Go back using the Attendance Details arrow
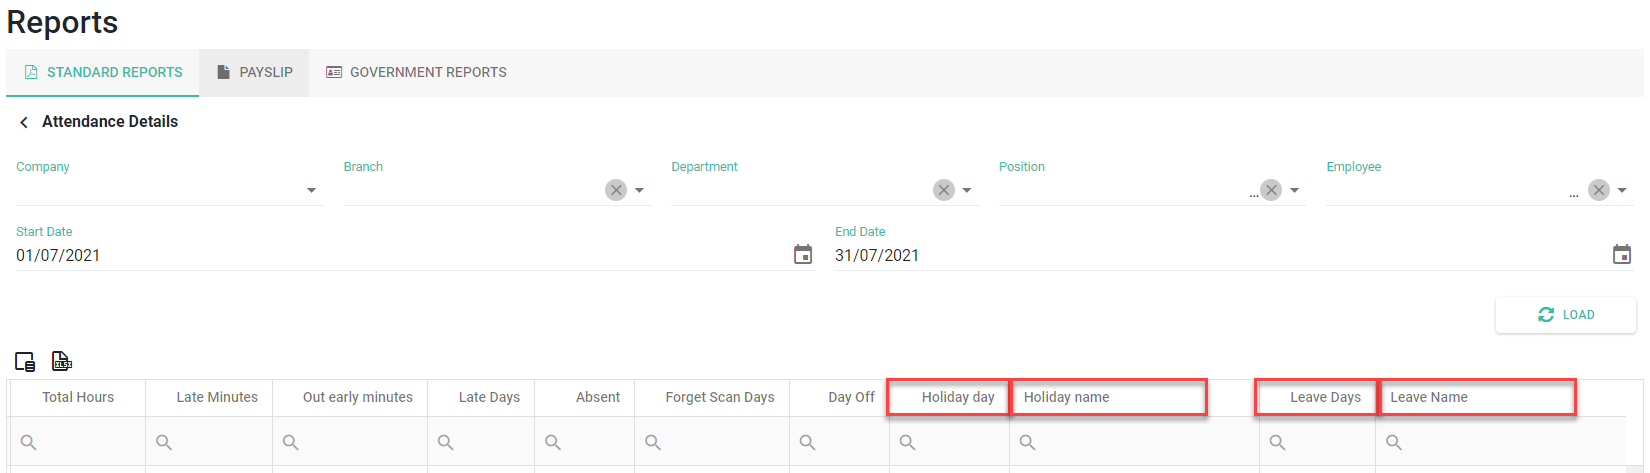Image resolution: width=1650 pixels, height=473 pixels. pos(24,122)
